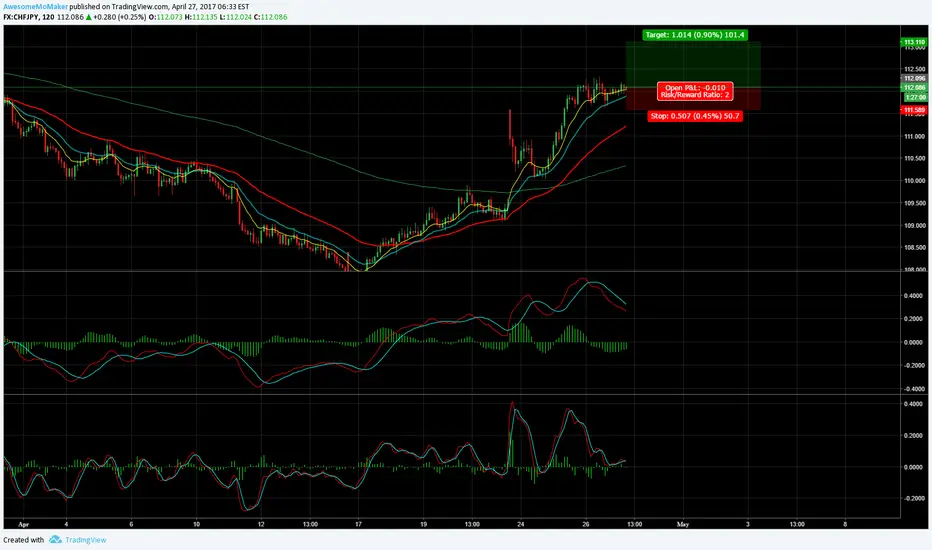Click the 17 date label on time axis

pyautogui.click(x=358, y=524)
